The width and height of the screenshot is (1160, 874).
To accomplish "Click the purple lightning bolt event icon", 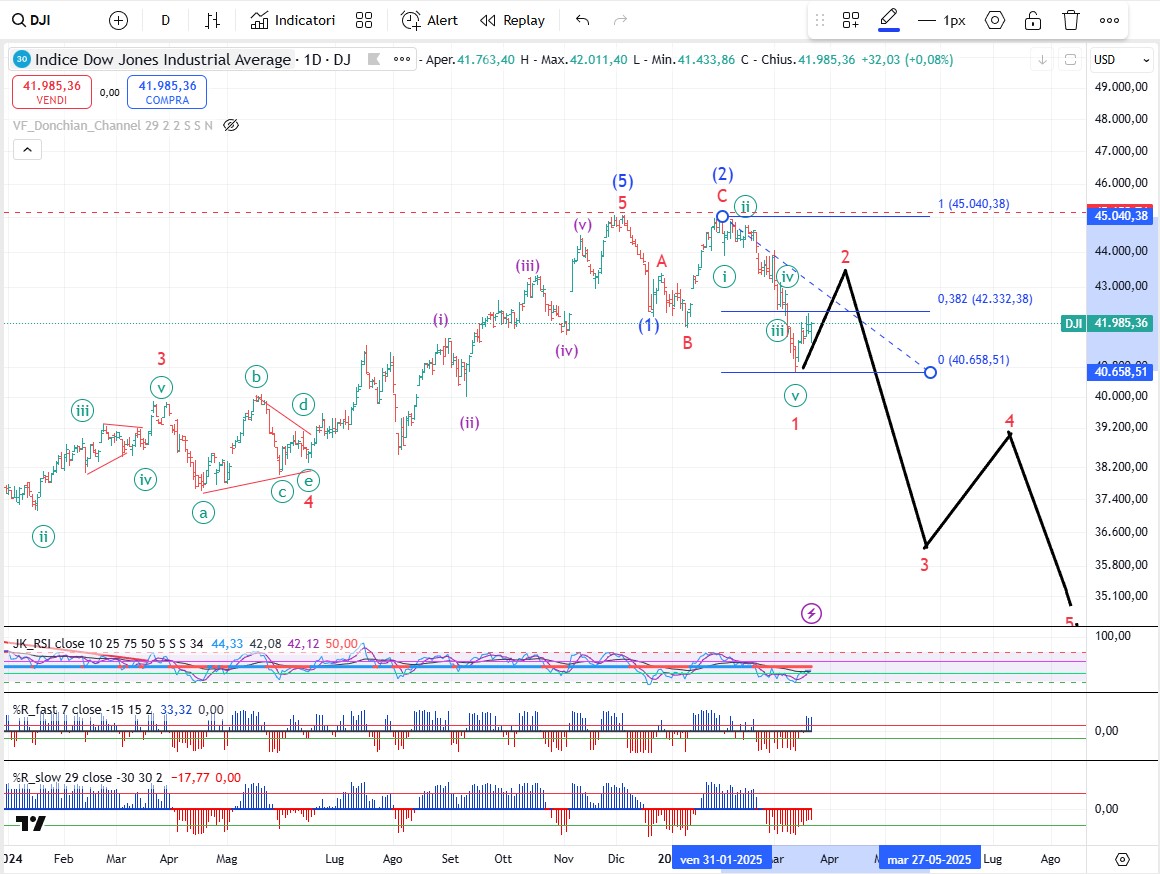I will coord(812,613).
